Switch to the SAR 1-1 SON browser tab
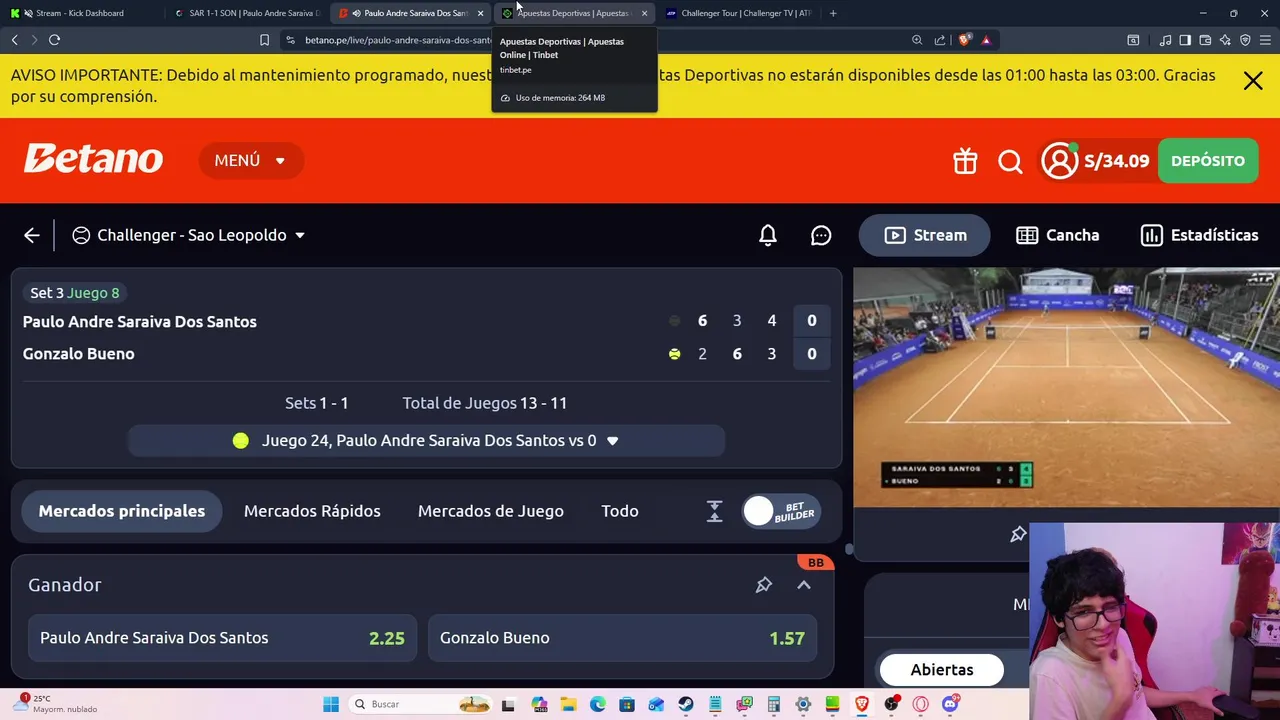 (x=248, y=13)
